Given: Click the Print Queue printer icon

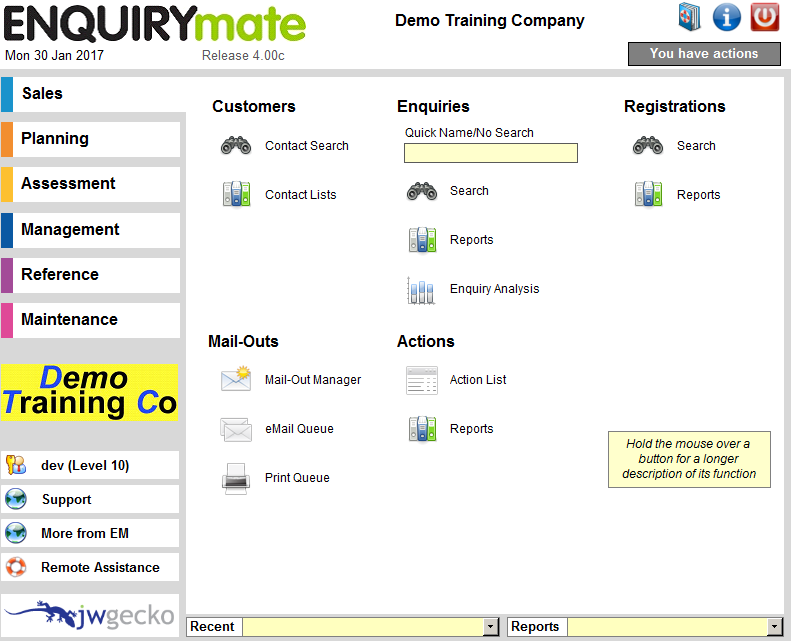Looking at the screenshot, I should pyautogui.click(x=236, y=478).
